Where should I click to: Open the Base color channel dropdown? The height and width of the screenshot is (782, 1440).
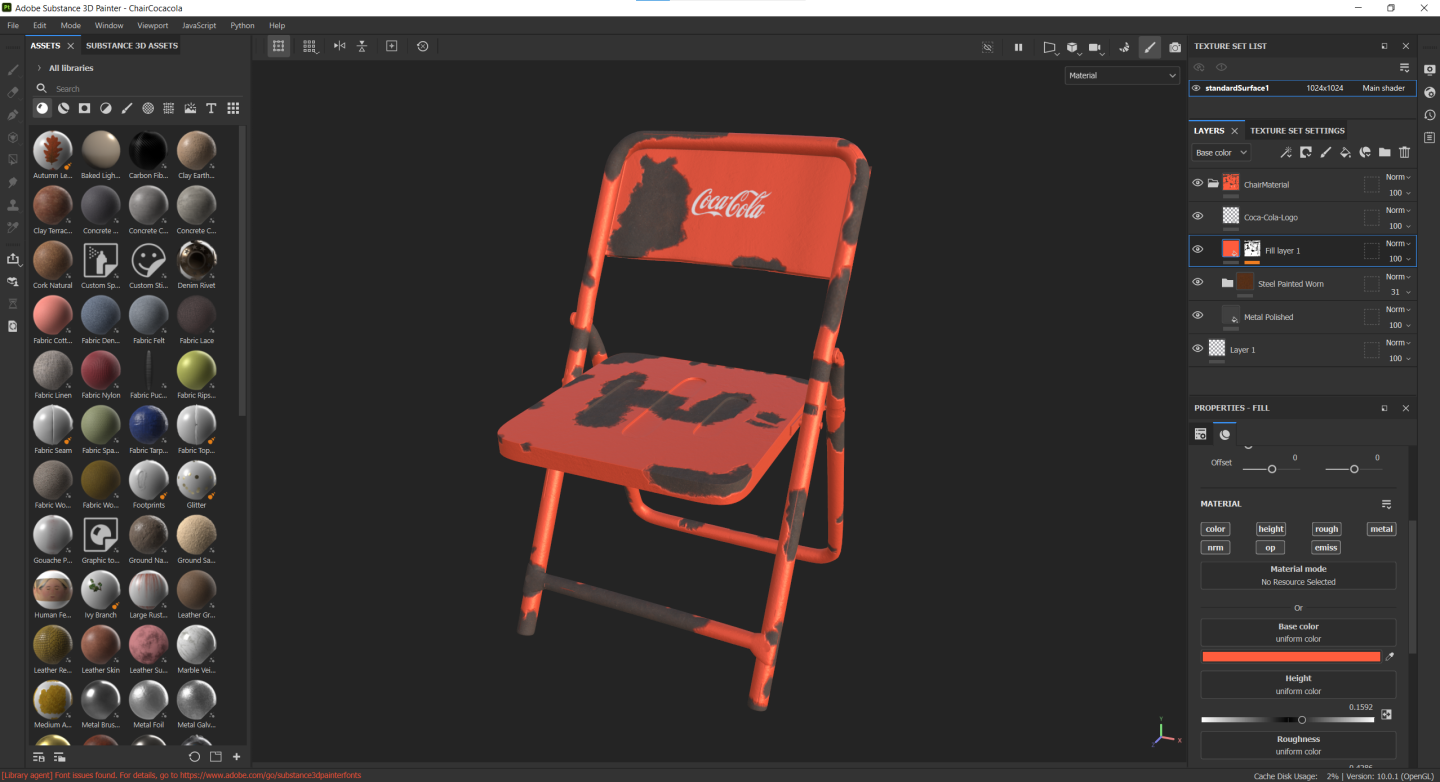(x=1221, y=152)
